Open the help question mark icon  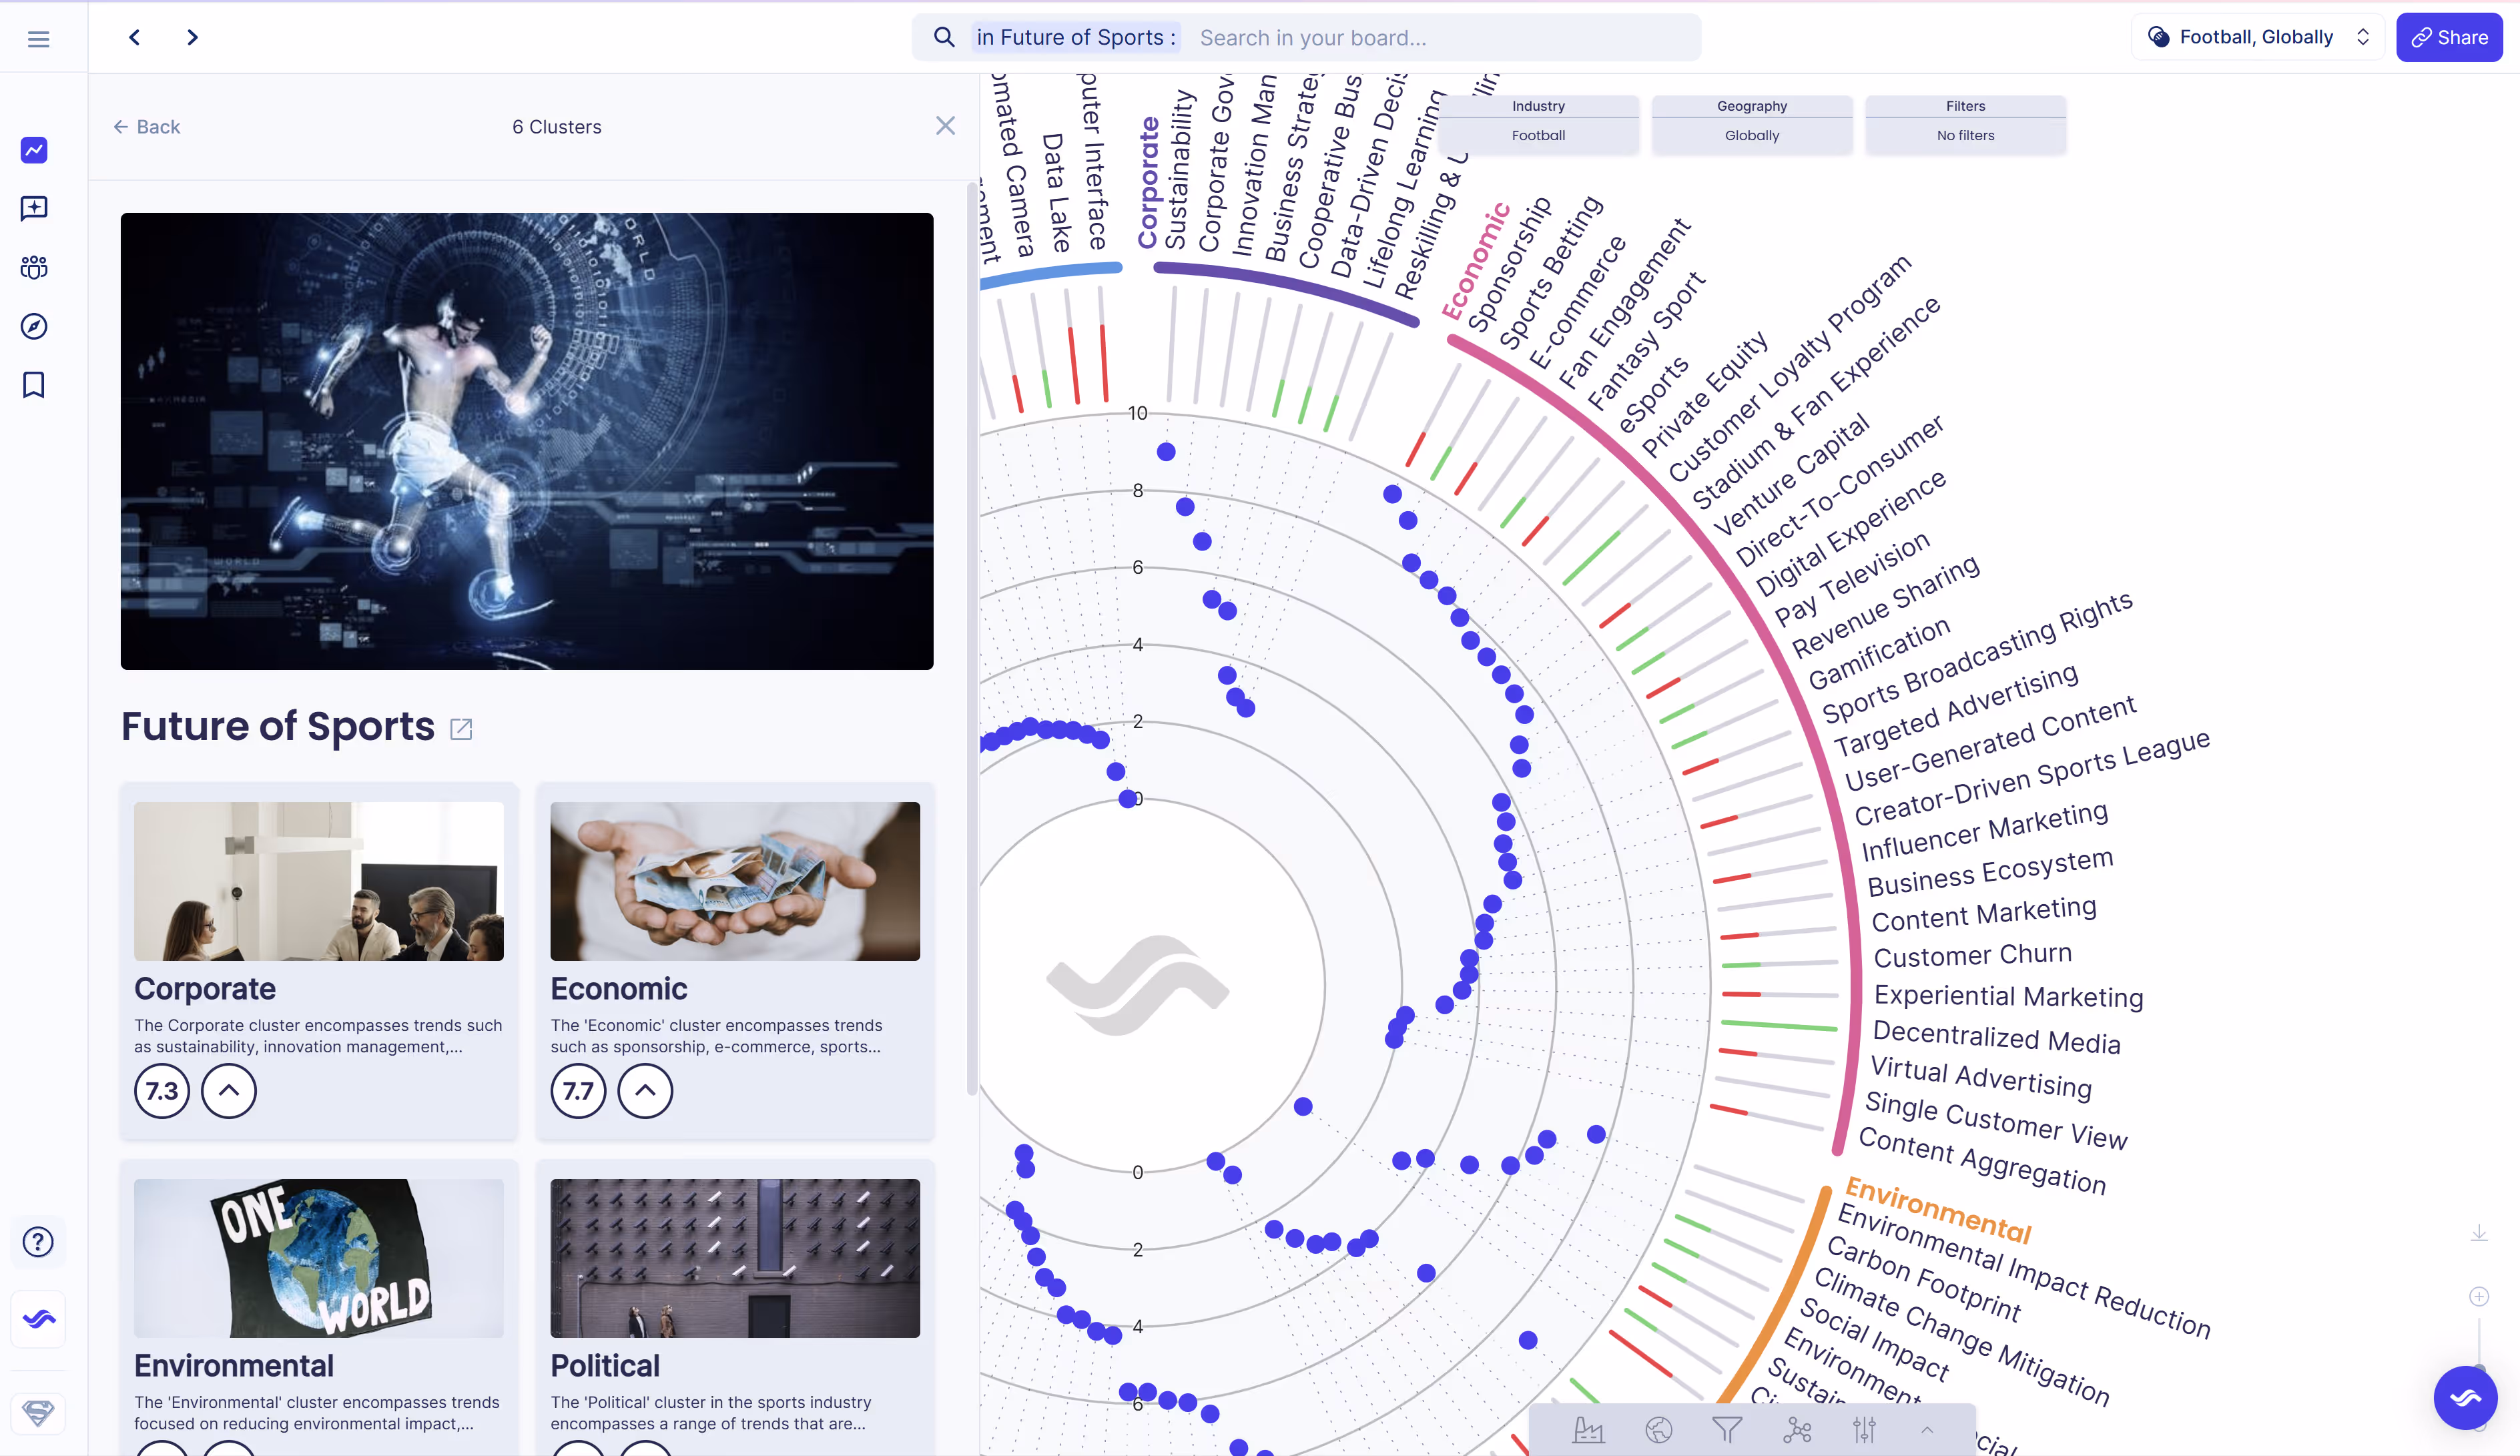click(38, 1241)
